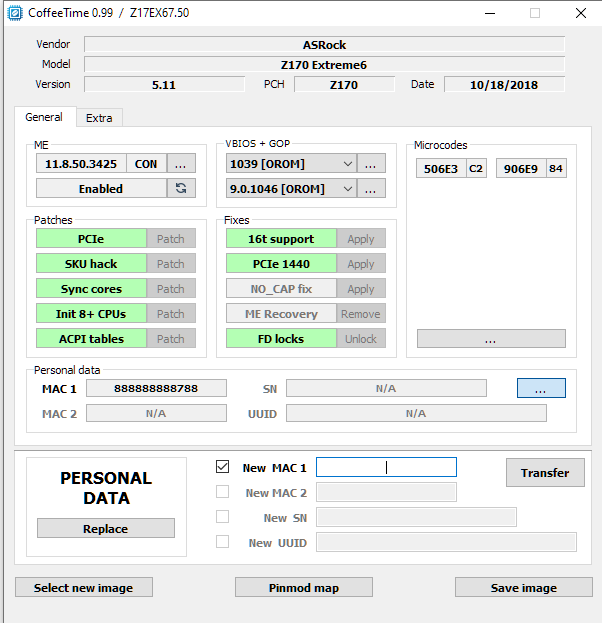602x623 pixels.
Task: Click the Replace personal data button
Action: pos(106,528)
